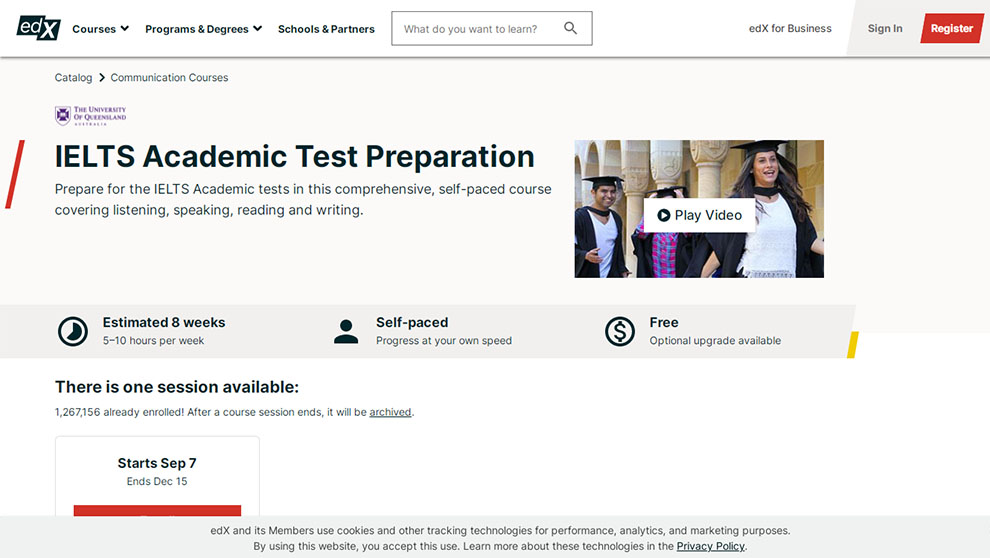Go to Catalog breadcrumb link
The width and height of the screenshot is (990, 558).
pos(73,78)
